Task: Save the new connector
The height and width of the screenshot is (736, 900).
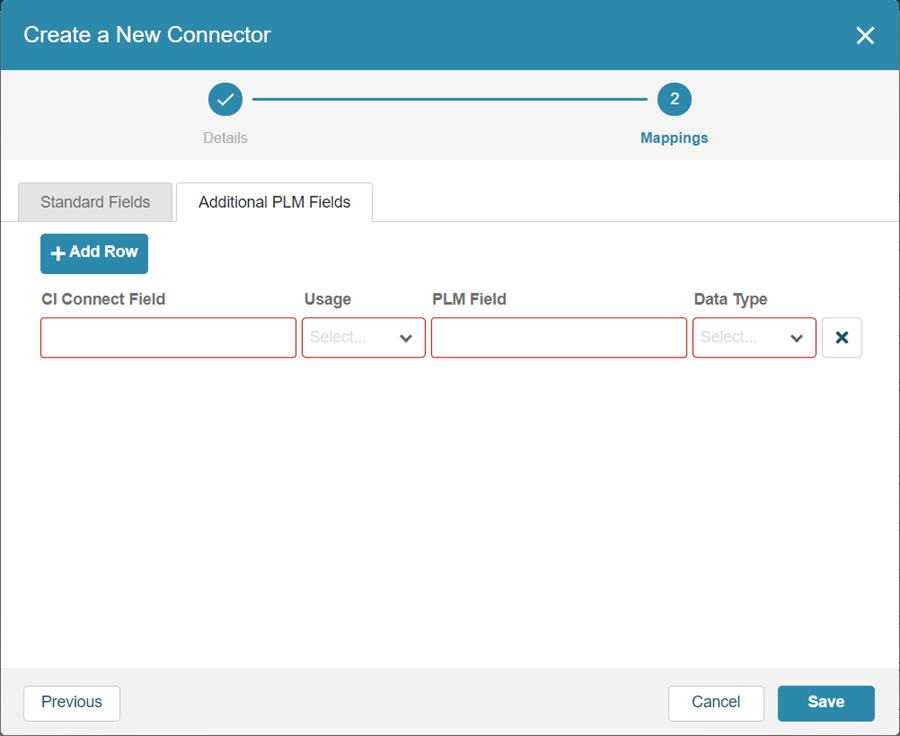Action: tap(826, 703)
